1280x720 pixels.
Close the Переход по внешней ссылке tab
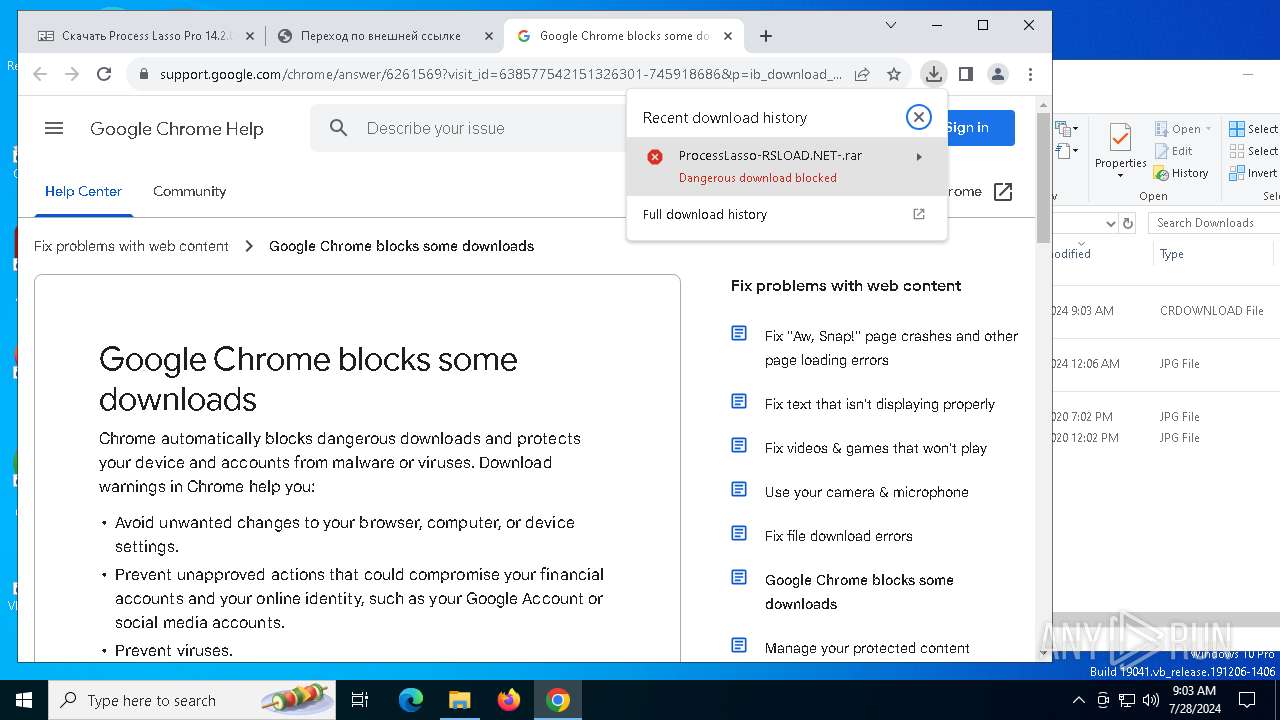point(489,36)
